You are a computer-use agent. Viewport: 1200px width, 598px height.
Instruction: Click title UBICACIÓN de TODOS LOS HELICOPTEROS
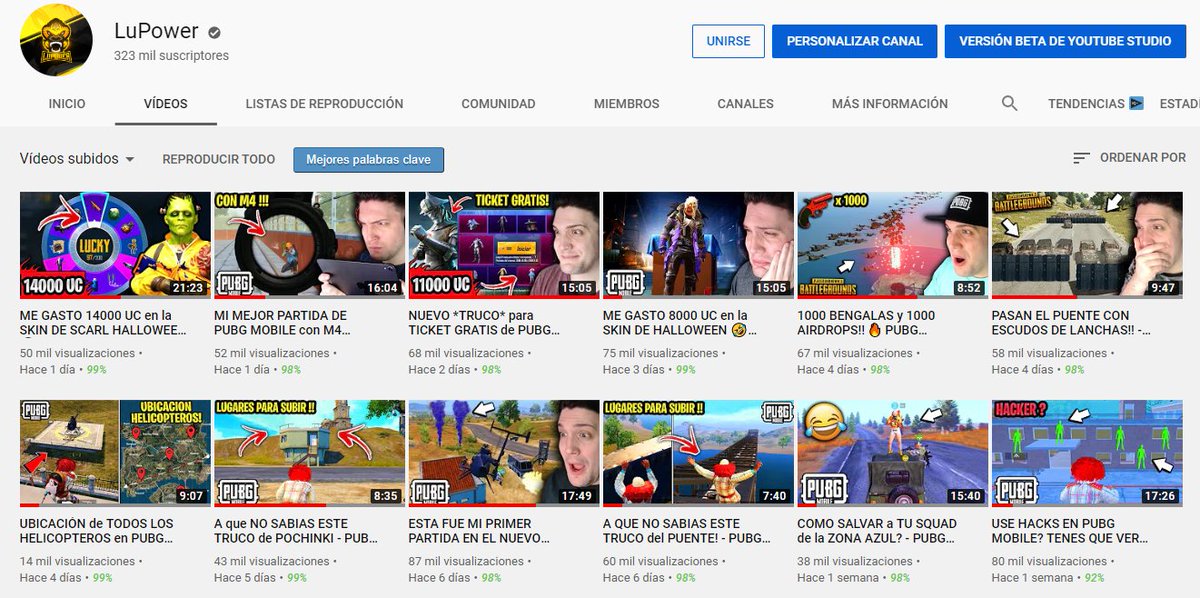pyautogui.click(x=97, y=530)
